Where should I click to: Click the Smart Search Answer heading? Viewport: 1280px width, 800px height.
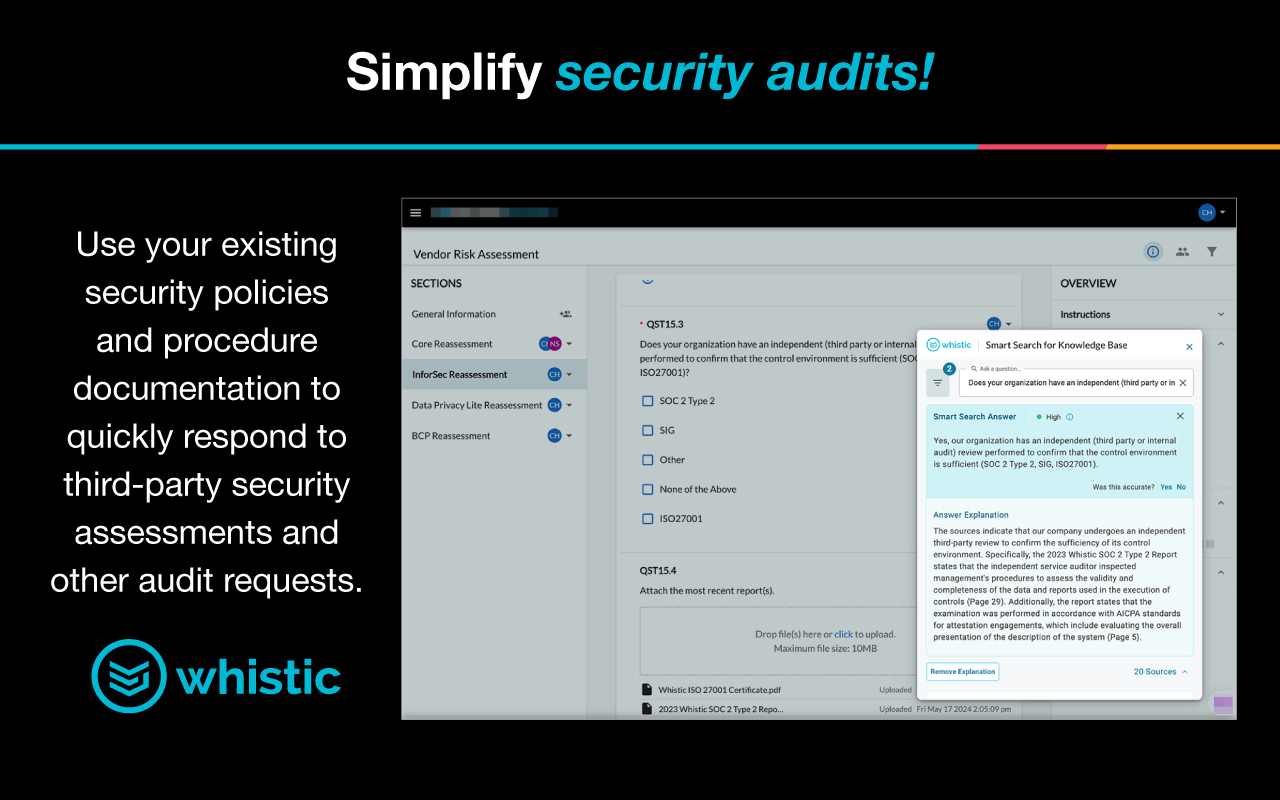[x=974, y=417]
